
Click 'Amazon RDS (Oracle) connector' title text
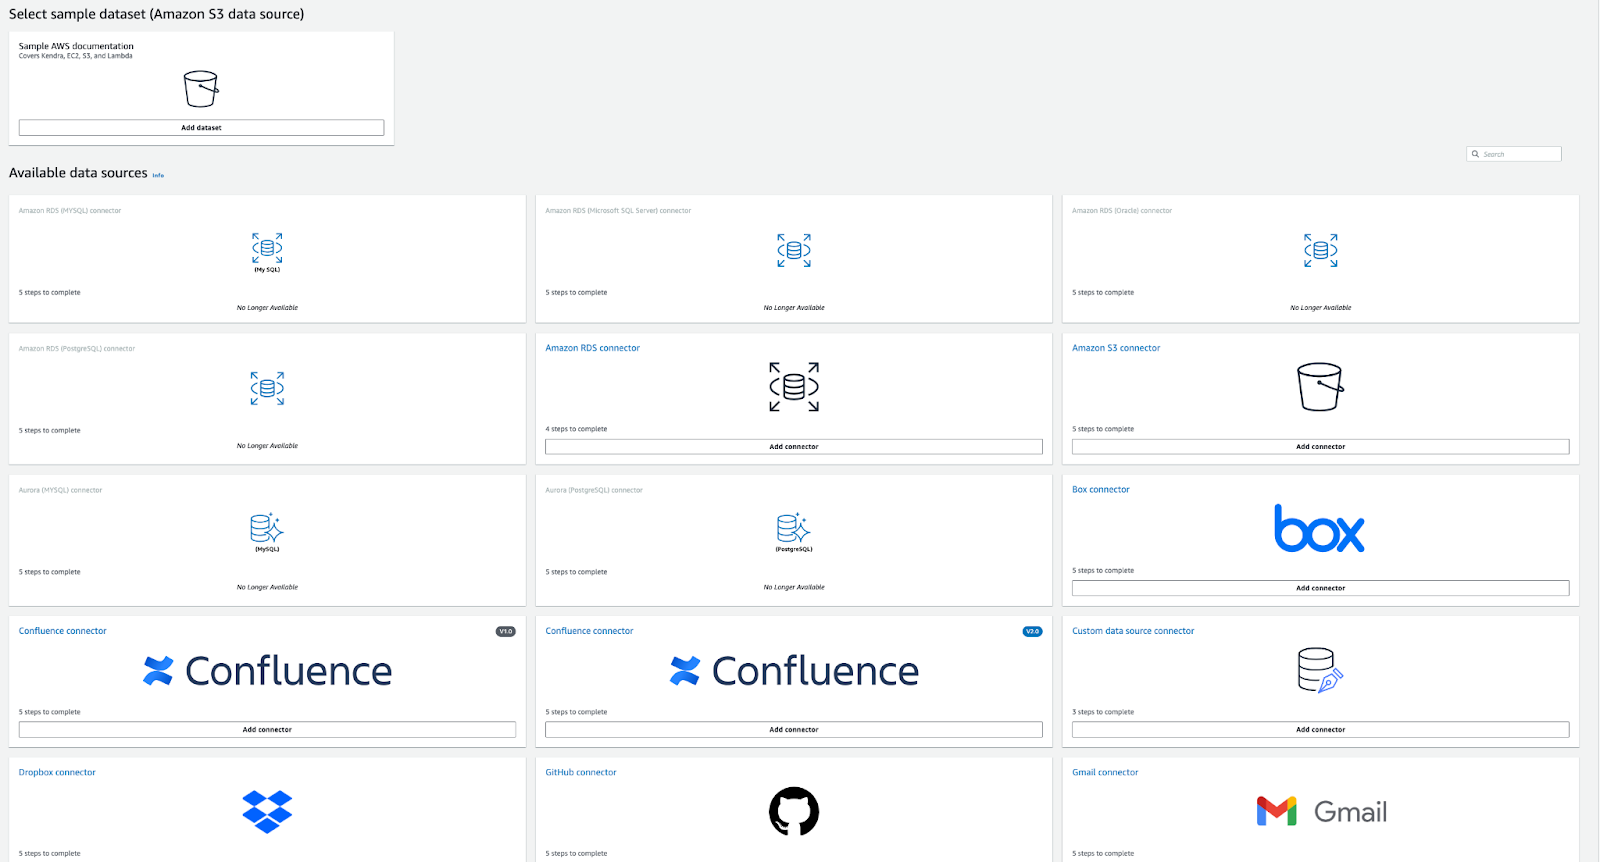point(1122,211)
